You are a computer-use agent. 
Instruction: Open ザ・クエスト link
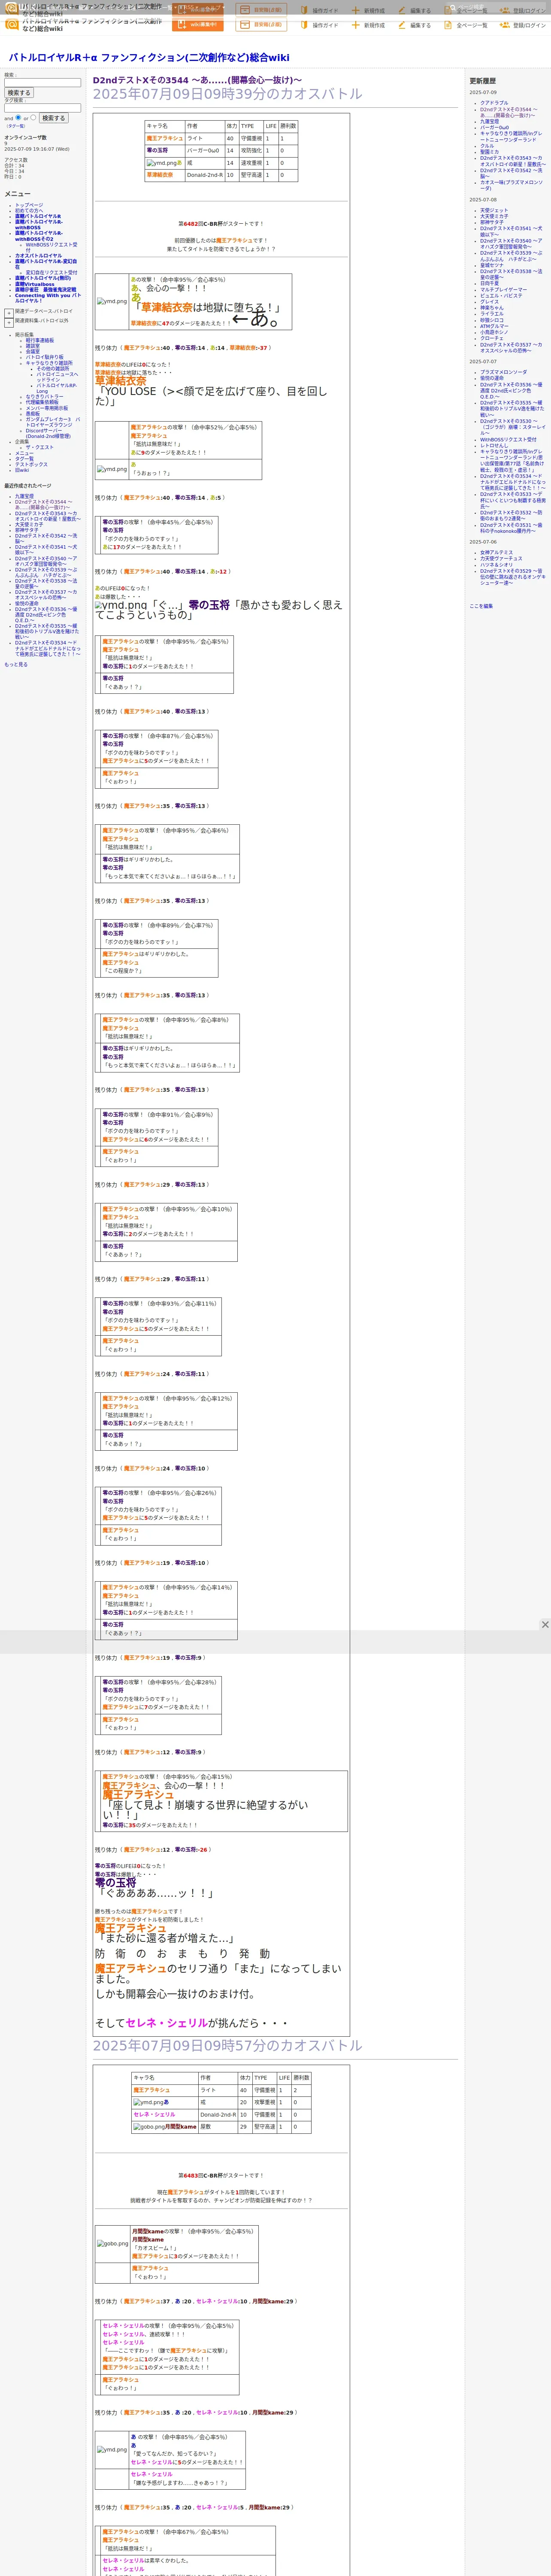coord(40,448)
